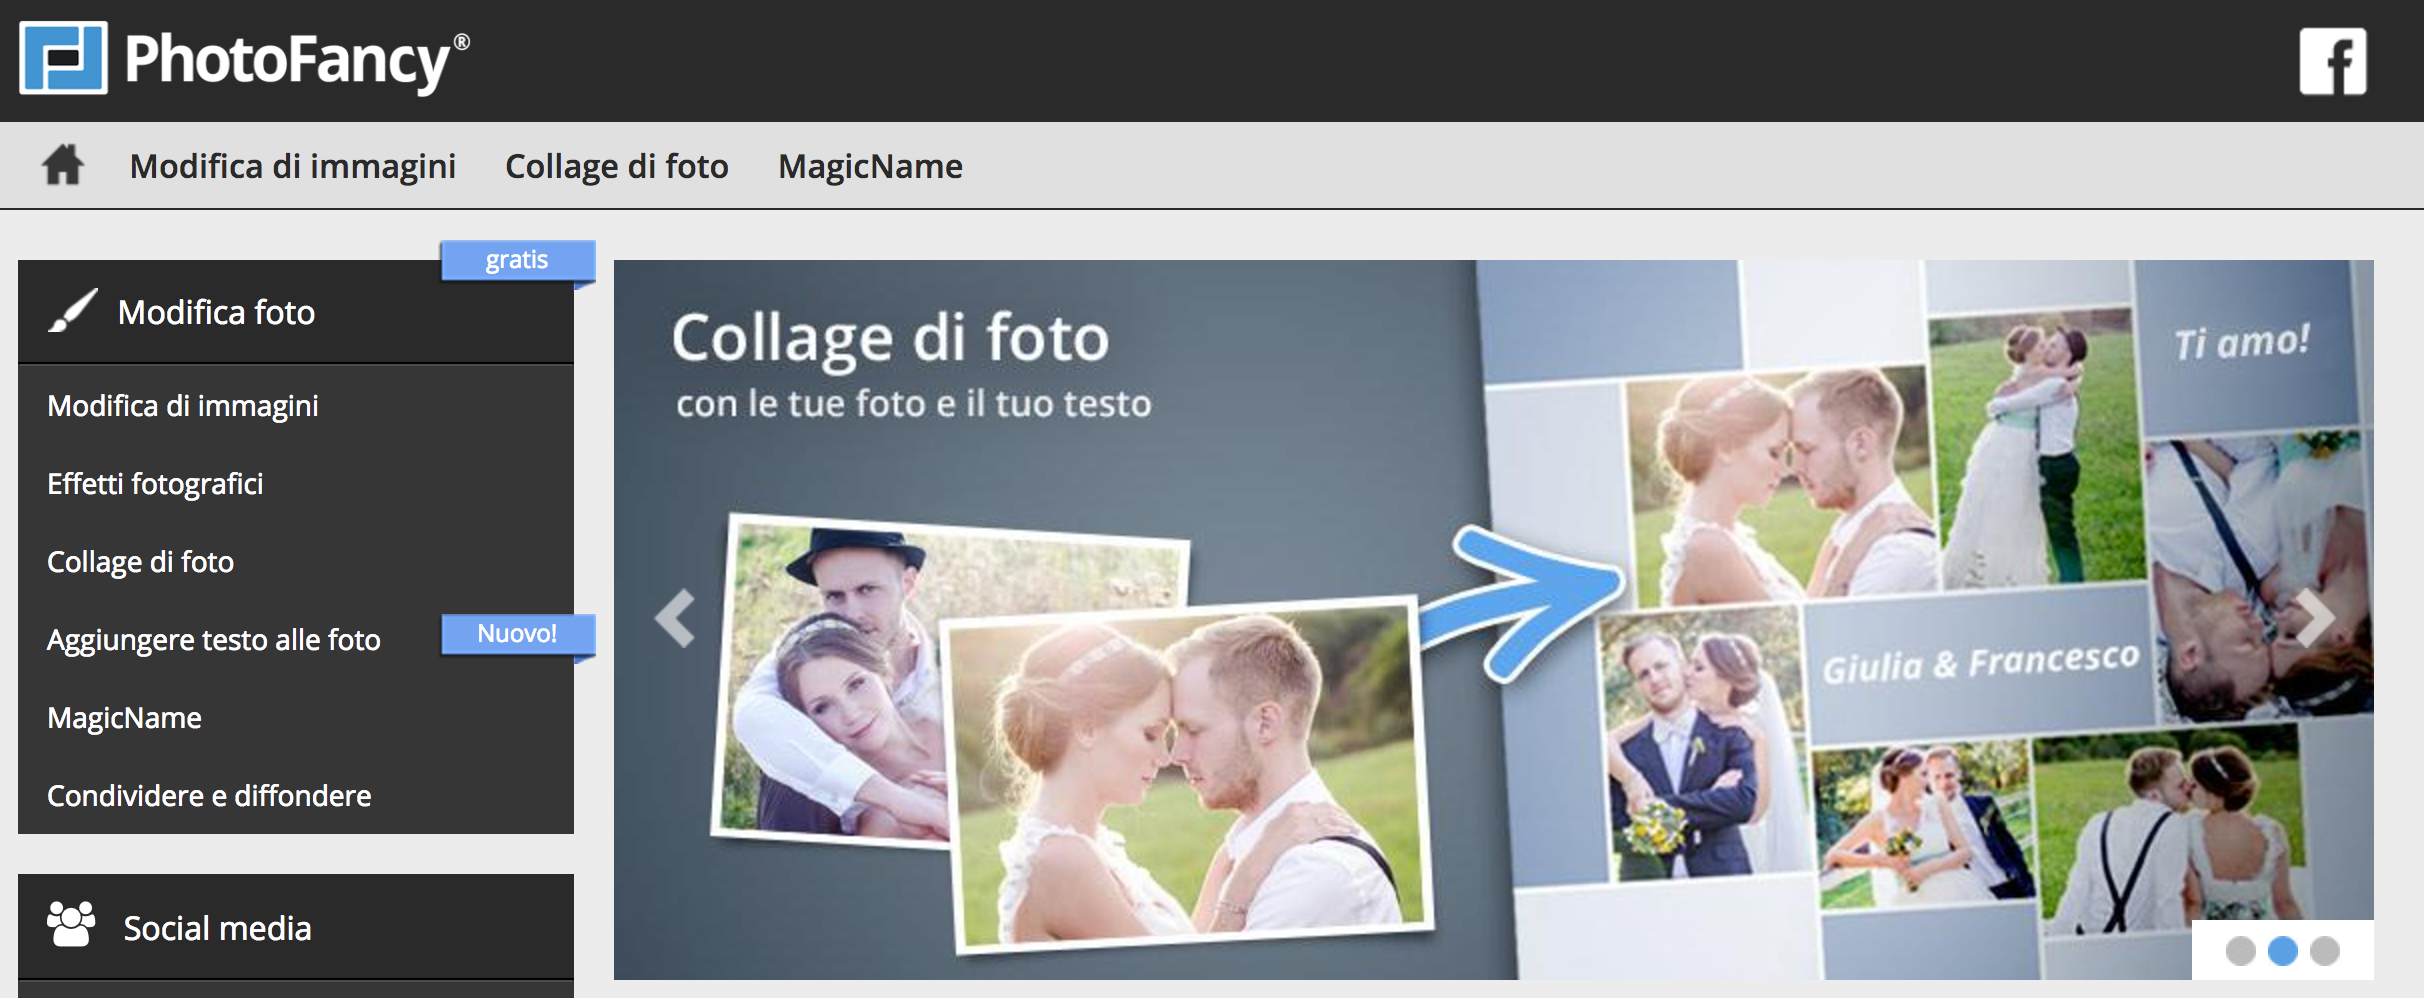Go to home via house icon
The width and height of the screenshot is (2424, 998).
click(63, 165)
